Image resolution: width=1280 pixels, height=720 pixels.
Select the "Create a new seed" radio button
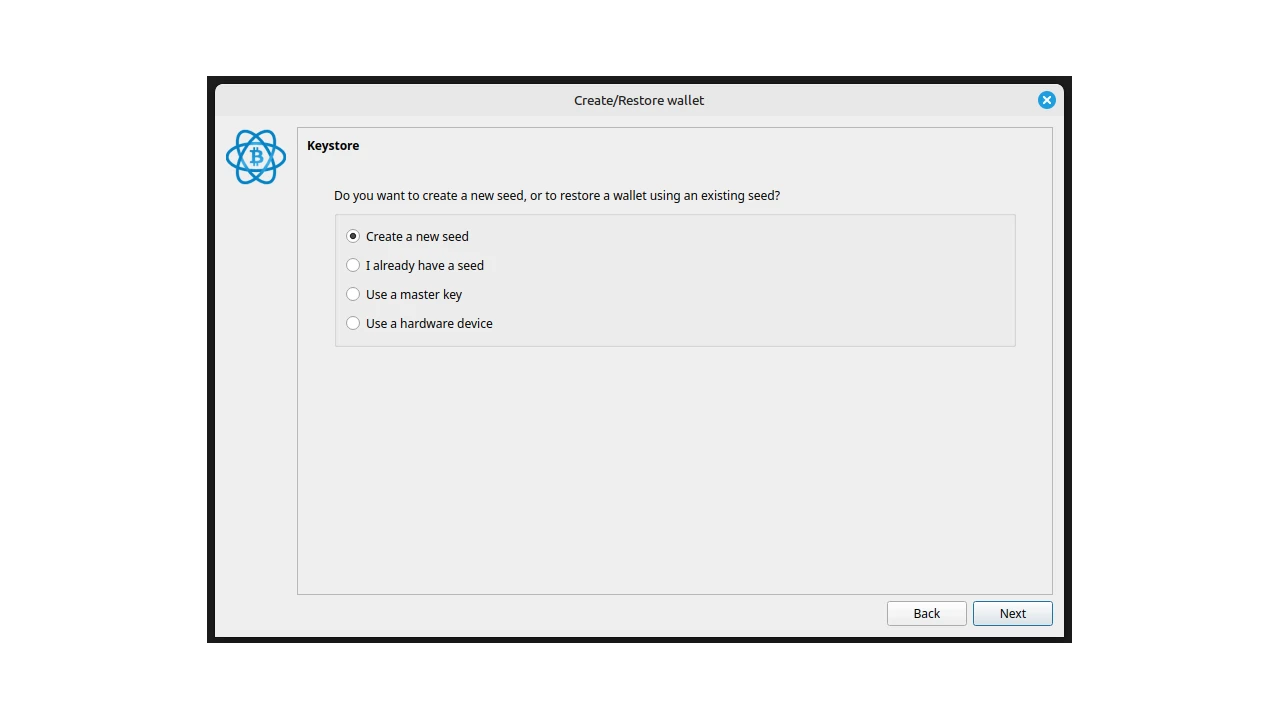(353, 236)
